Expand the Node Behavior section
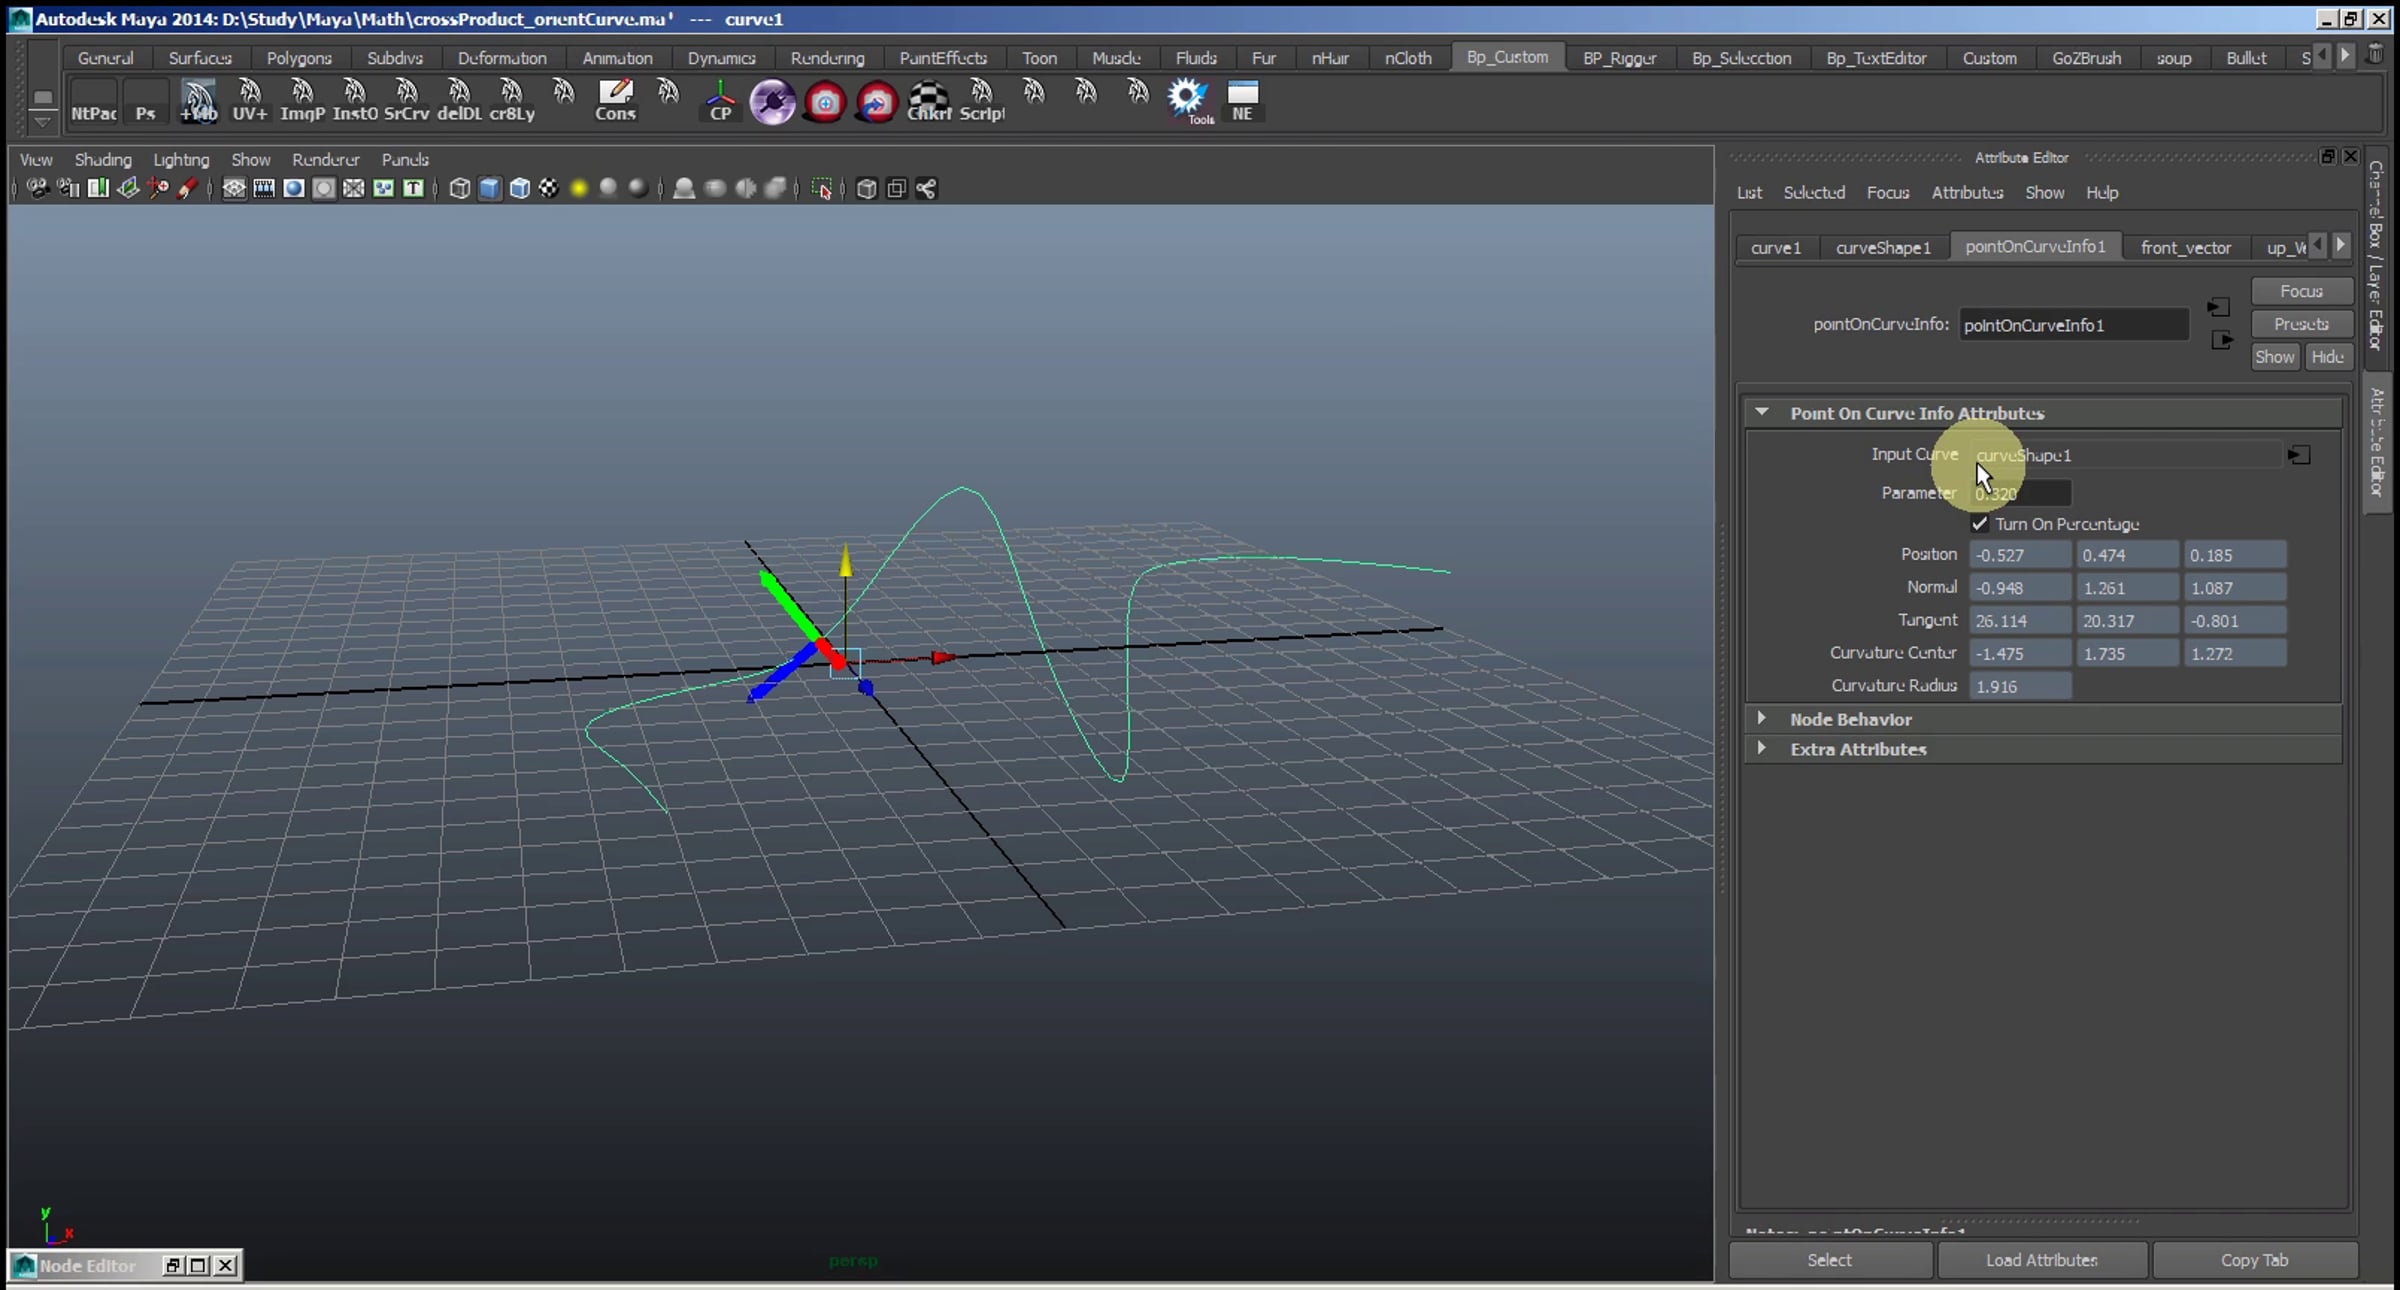The width and height of the screenshot is (2400, 1290). 1762,719
